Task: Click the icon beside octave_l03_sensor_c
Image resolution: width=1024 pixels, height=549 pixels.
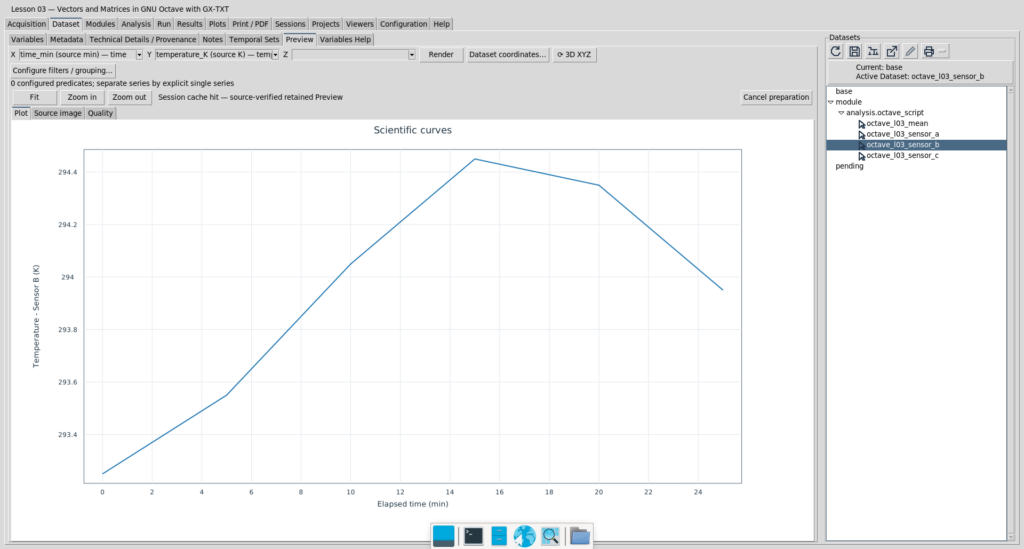Action: coord(861,156)
